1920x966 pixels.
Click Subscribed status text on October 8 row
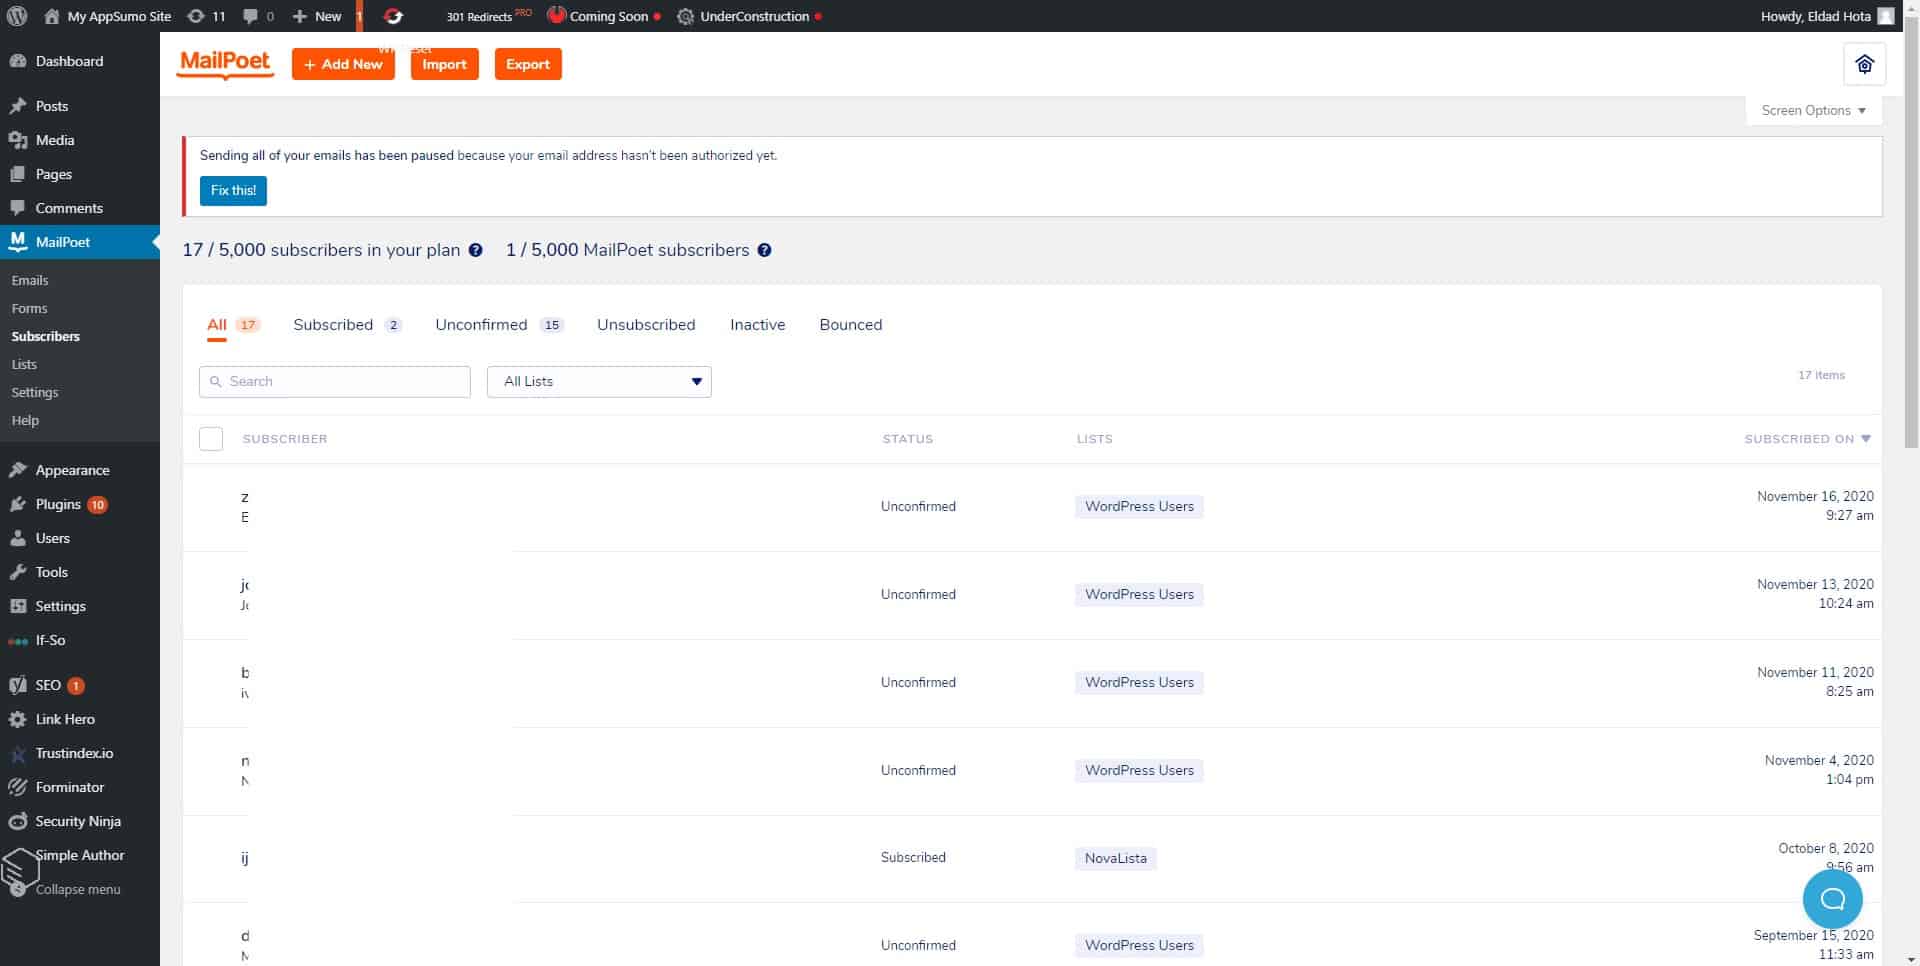[x=913, y=857]
